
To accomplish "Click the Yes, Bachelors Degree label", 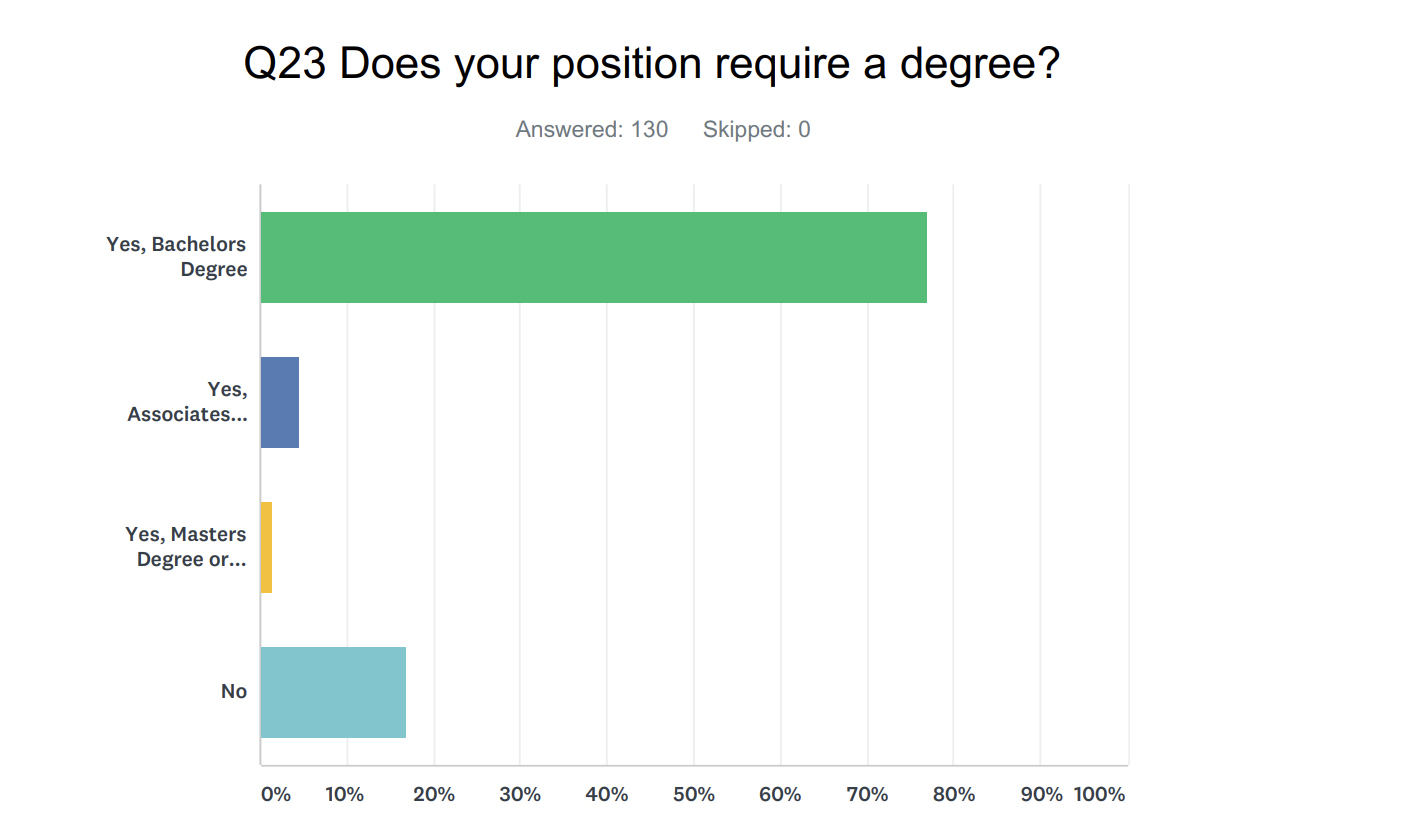I will coord(177,257).
